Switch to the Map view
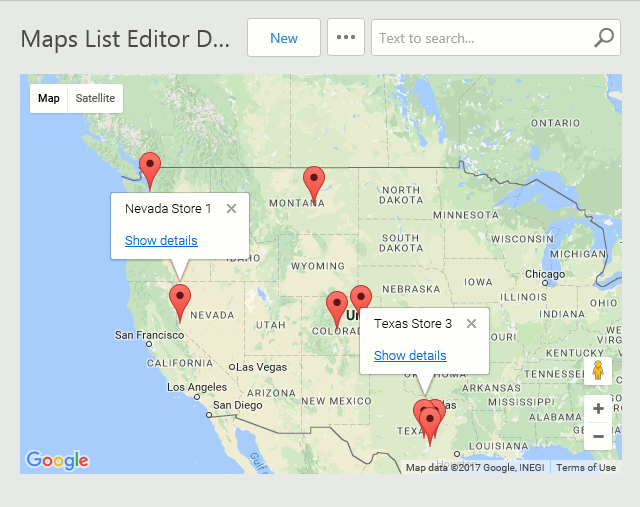640x507 pixels. (x=49, y=98)
